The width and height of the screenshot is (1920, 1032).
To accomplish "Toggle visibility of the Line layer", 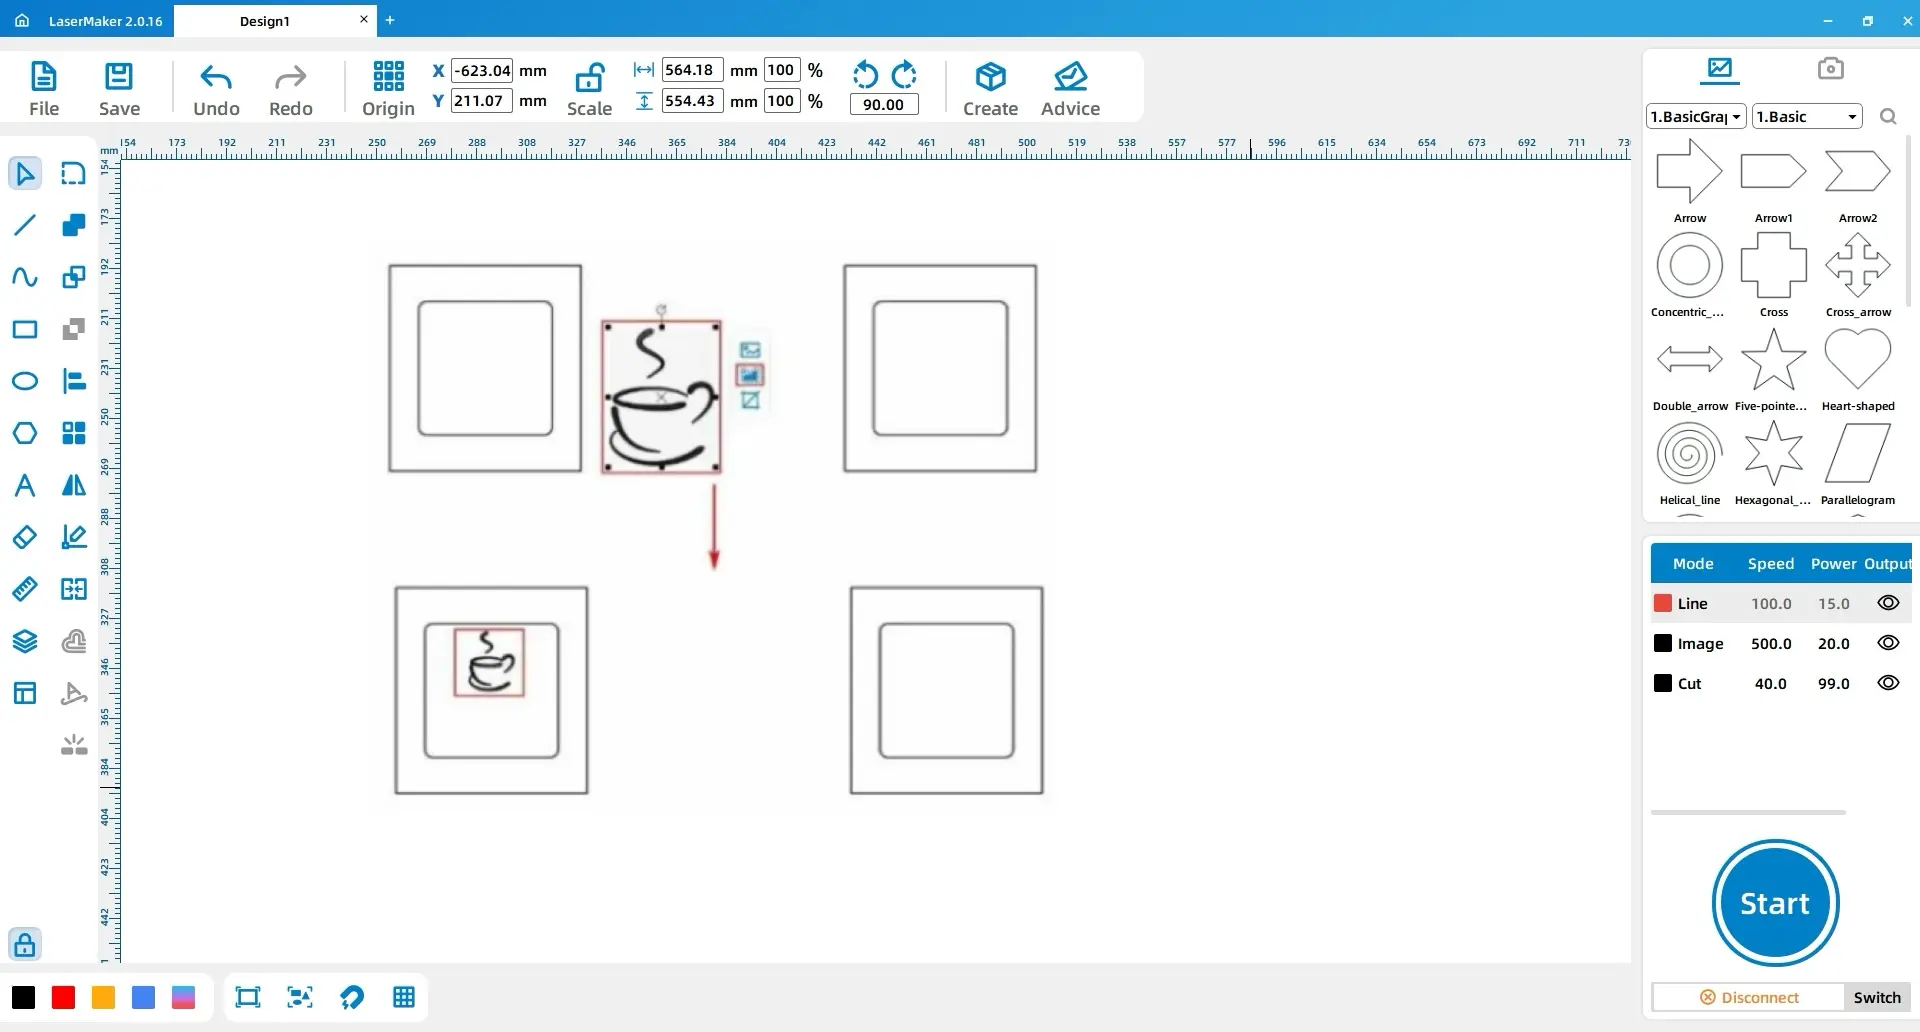I will [1888, 603].
